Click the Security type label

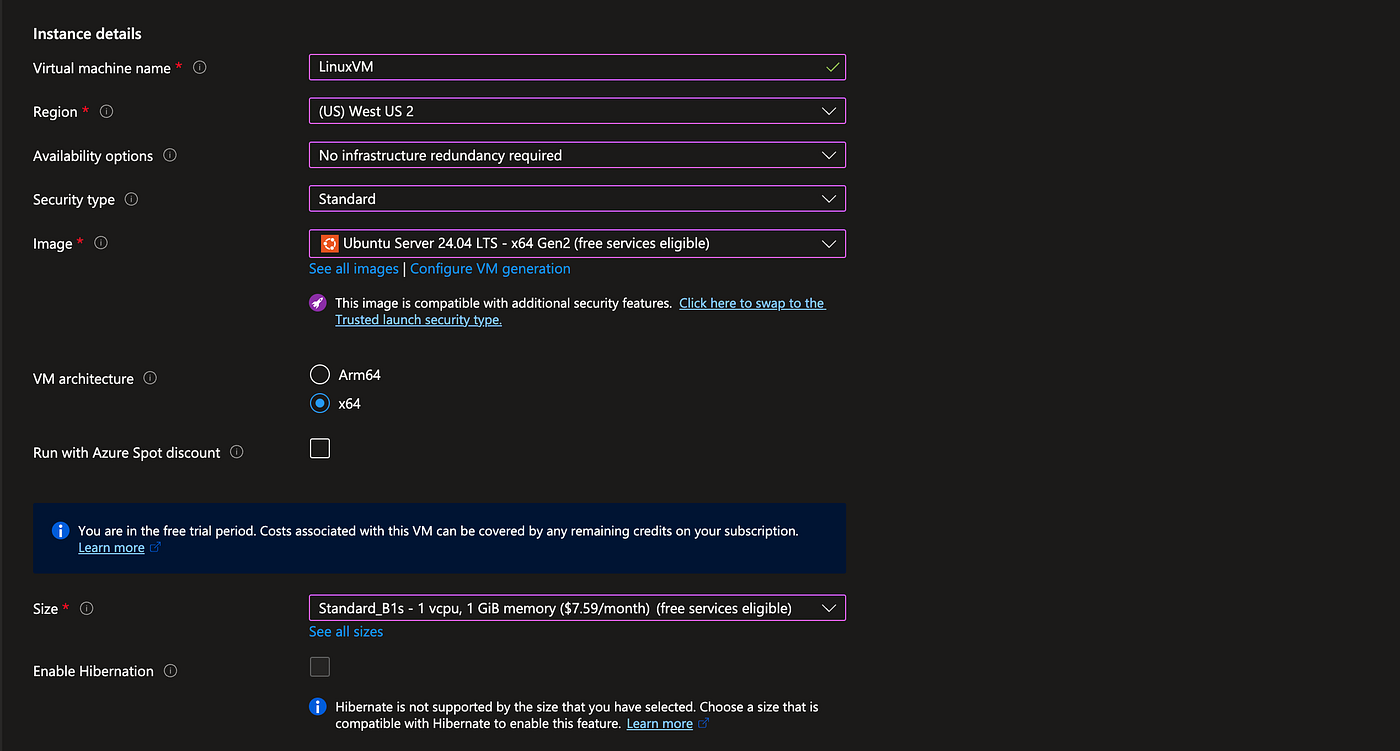(x=74, y=200)
